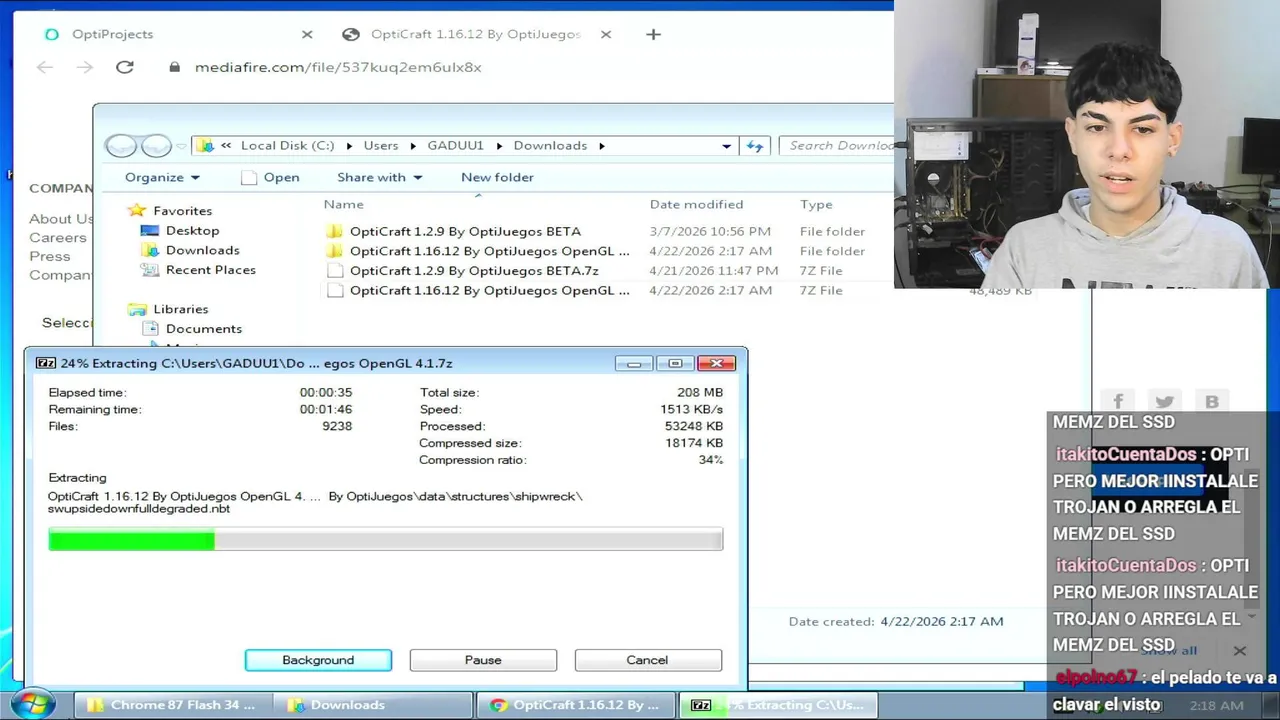1280x720 pixels.
Task: Click Open in Explorer toolbar
Action: 271,177
